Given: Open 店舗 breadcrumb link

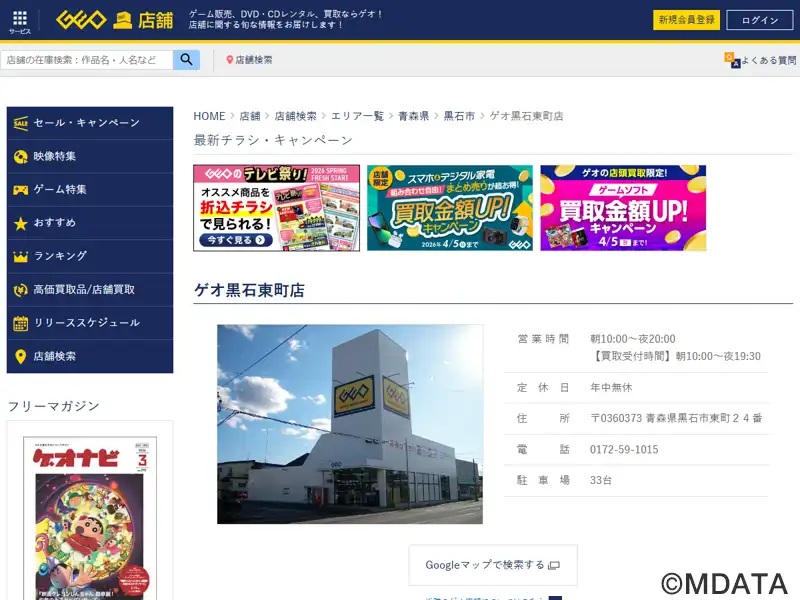Looking at the screenshot, I should [250, 116].
